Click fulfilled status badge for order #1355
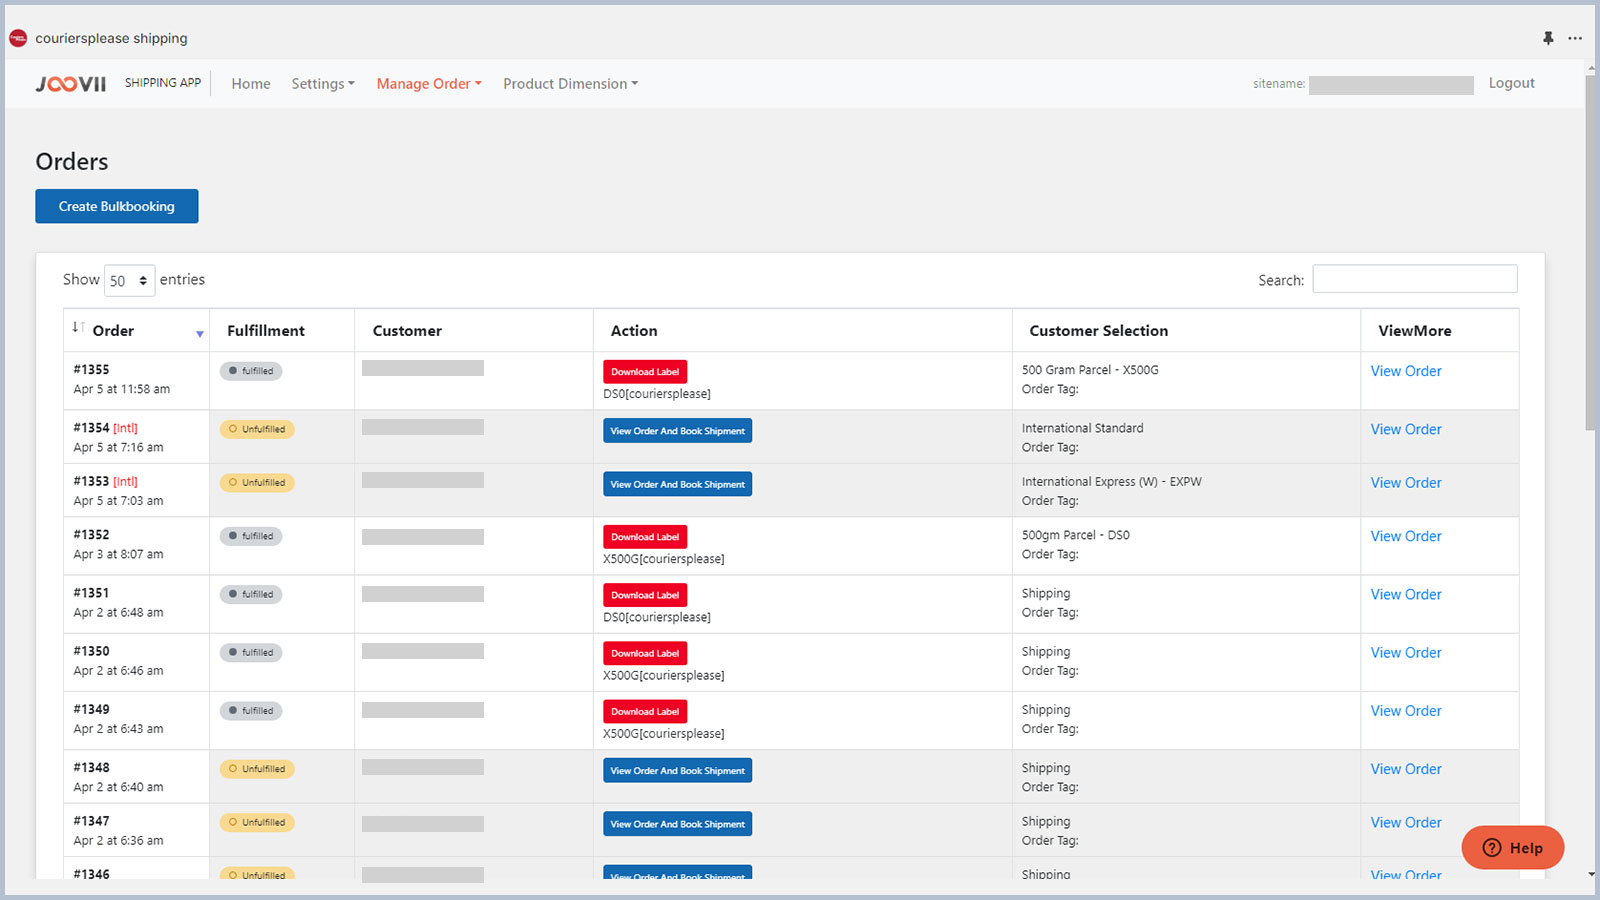Image resolution: width=1600 pixels, height=900 pixels. [251, 371]
